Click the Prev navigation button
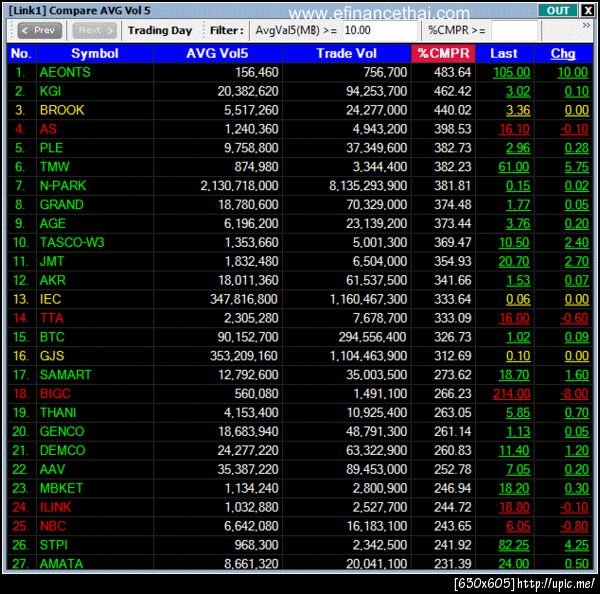The width and height of the screenshot is (600, 594). (x=39, y=30)
